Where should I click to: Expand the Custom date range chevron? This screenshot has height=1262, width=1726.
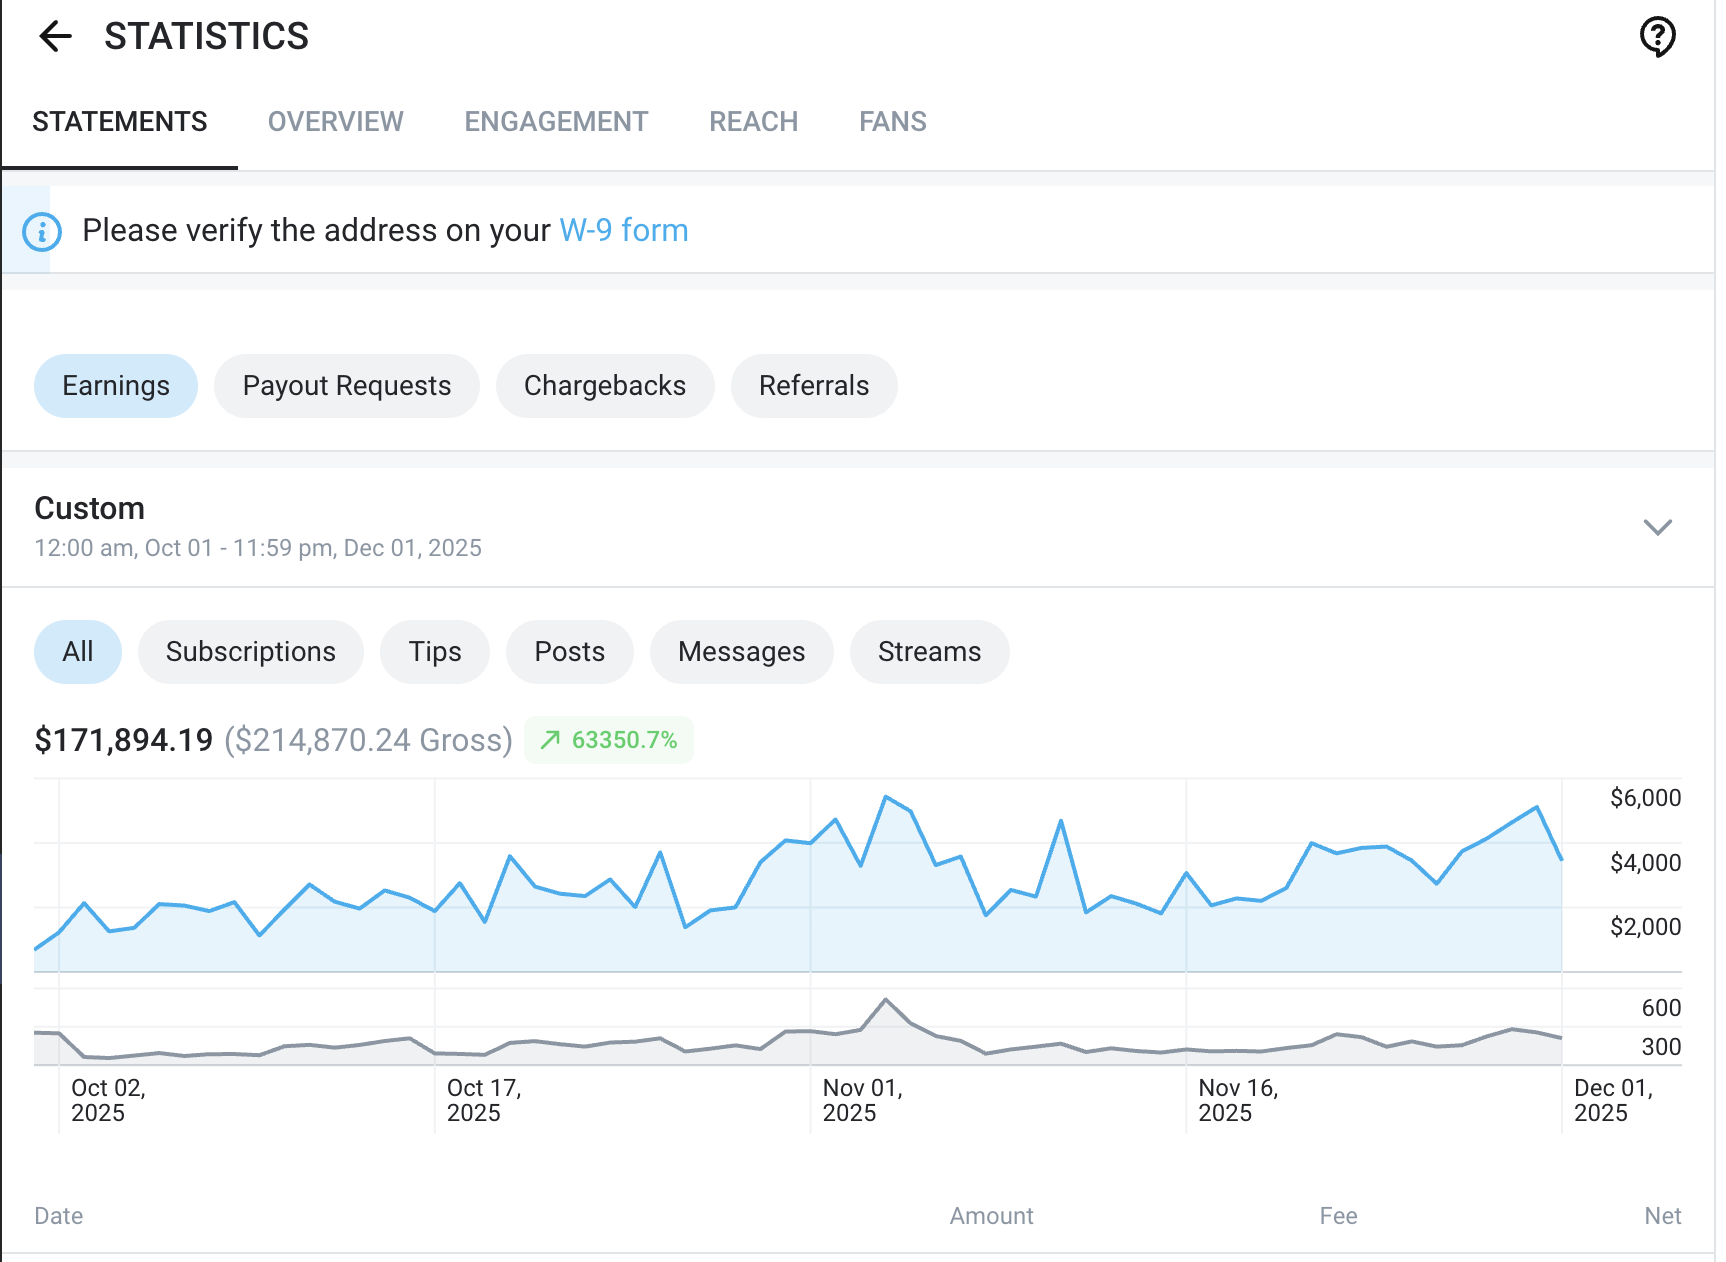click(1656, 527)
